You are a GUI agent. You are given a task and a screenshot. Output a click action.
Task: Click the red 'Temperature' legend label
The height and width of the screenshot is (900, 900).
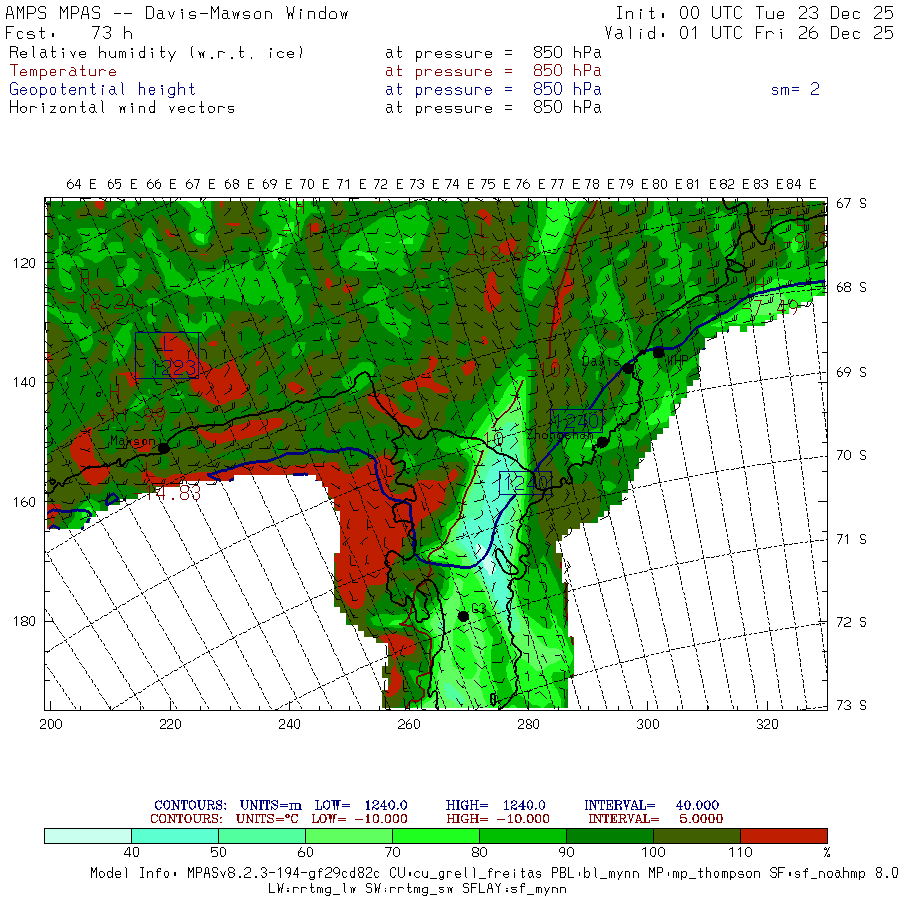(x=63, y=71)
